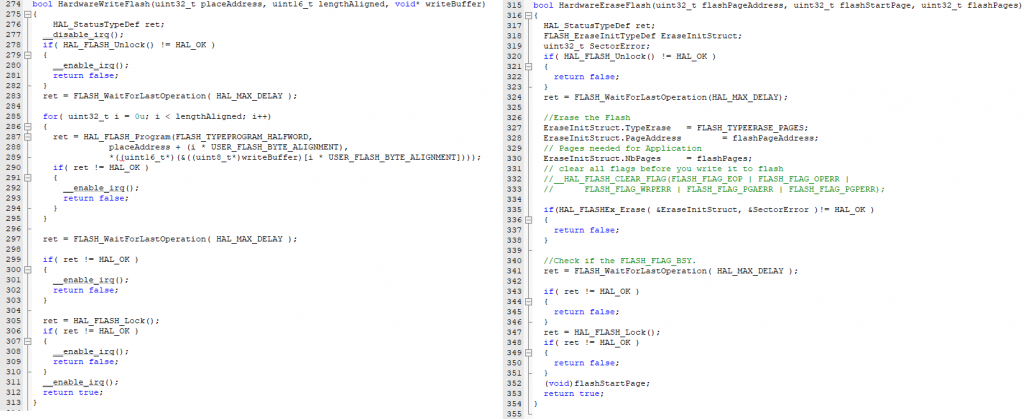This screenshot has height=419, width=1024.
Task: Click line number 274 in the left gutter
Action: click(11, 6)
